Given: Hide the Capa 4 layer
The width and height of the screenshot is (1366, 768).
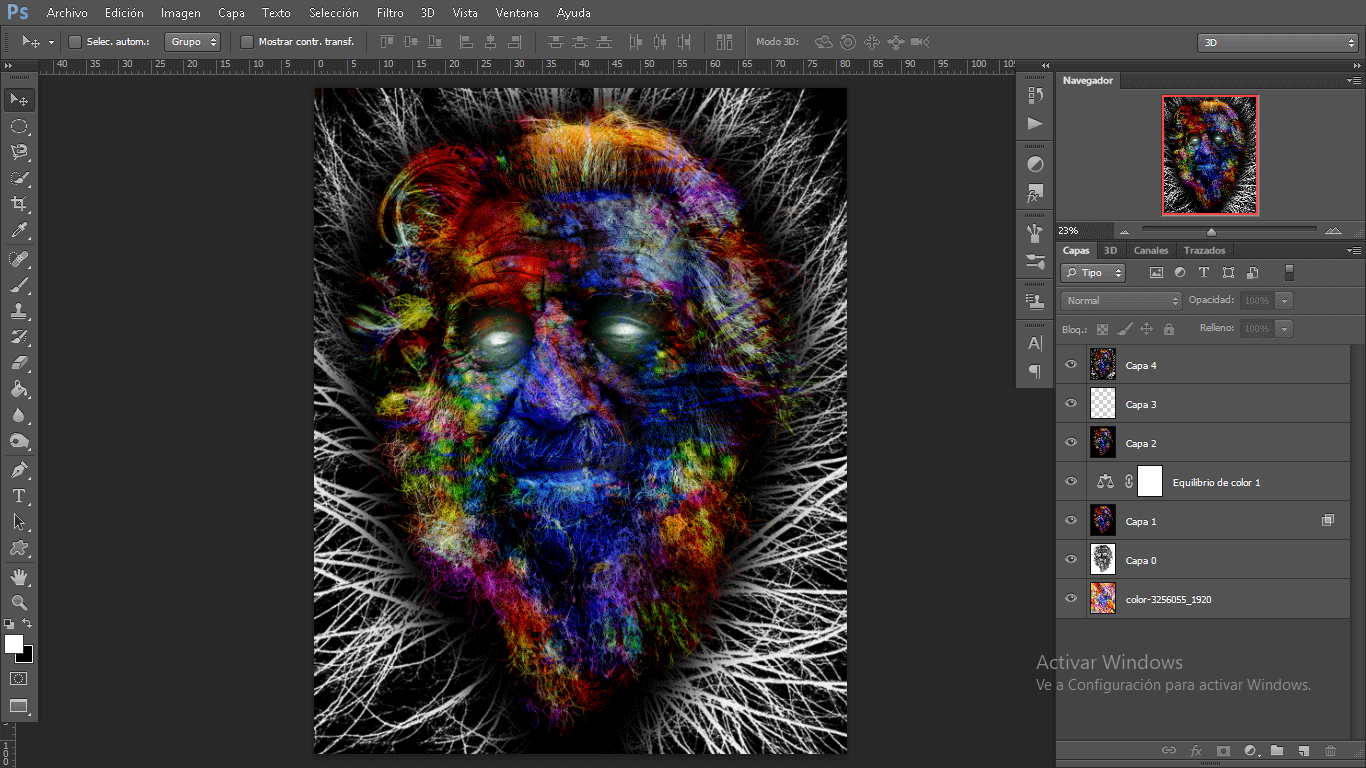Looking at the screenshot, I should click(1071, 365).
